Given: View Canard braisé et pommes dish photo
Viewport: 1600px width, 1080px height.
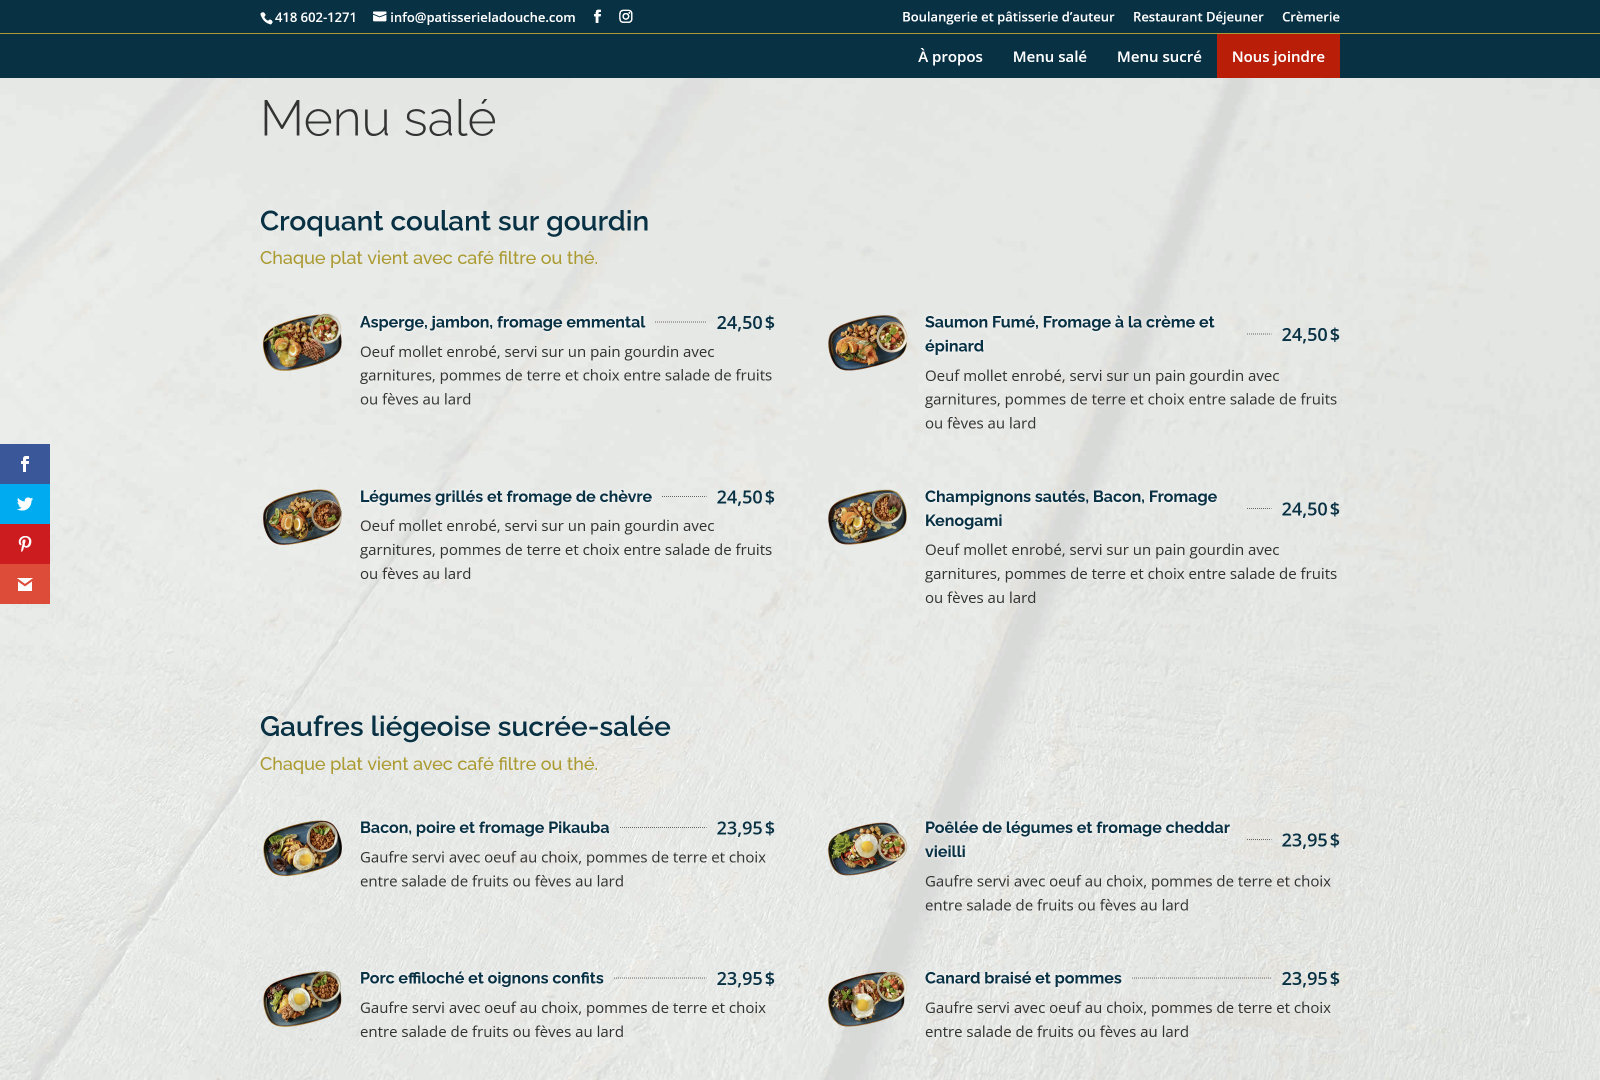Looking at the screenshot, I should (867, 998).
